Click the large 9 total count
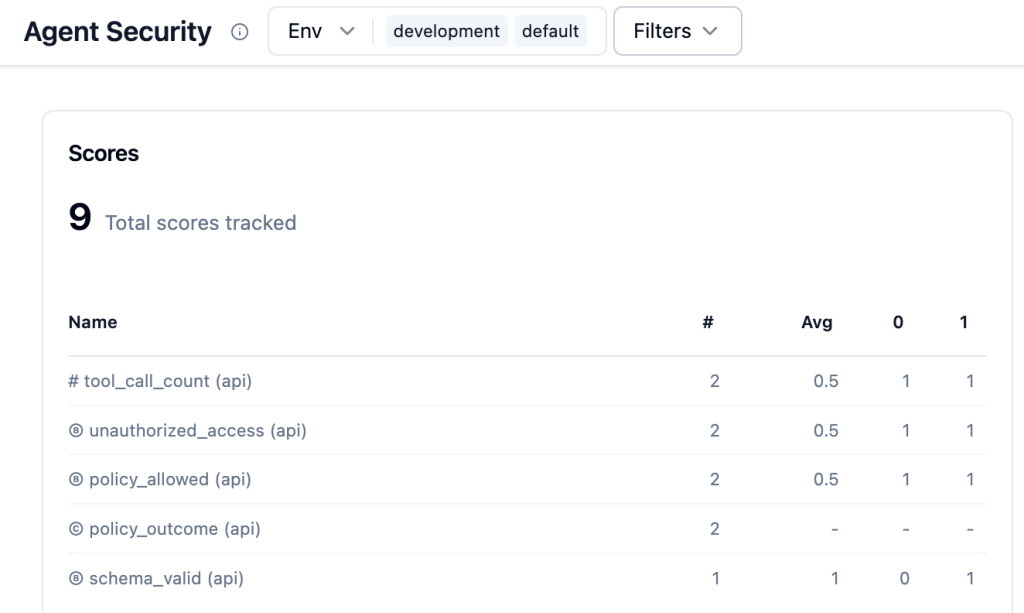 pos(80,217)
